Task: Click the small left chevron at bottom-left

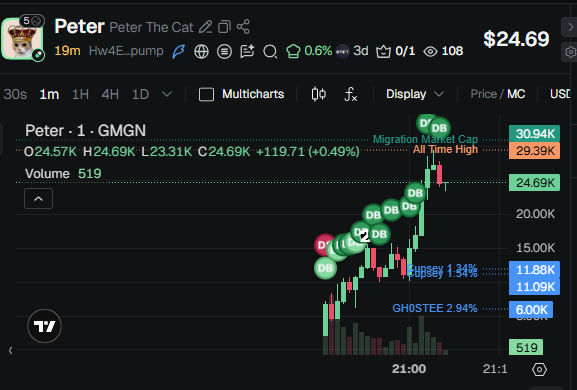Action: (x=11, y=350)
